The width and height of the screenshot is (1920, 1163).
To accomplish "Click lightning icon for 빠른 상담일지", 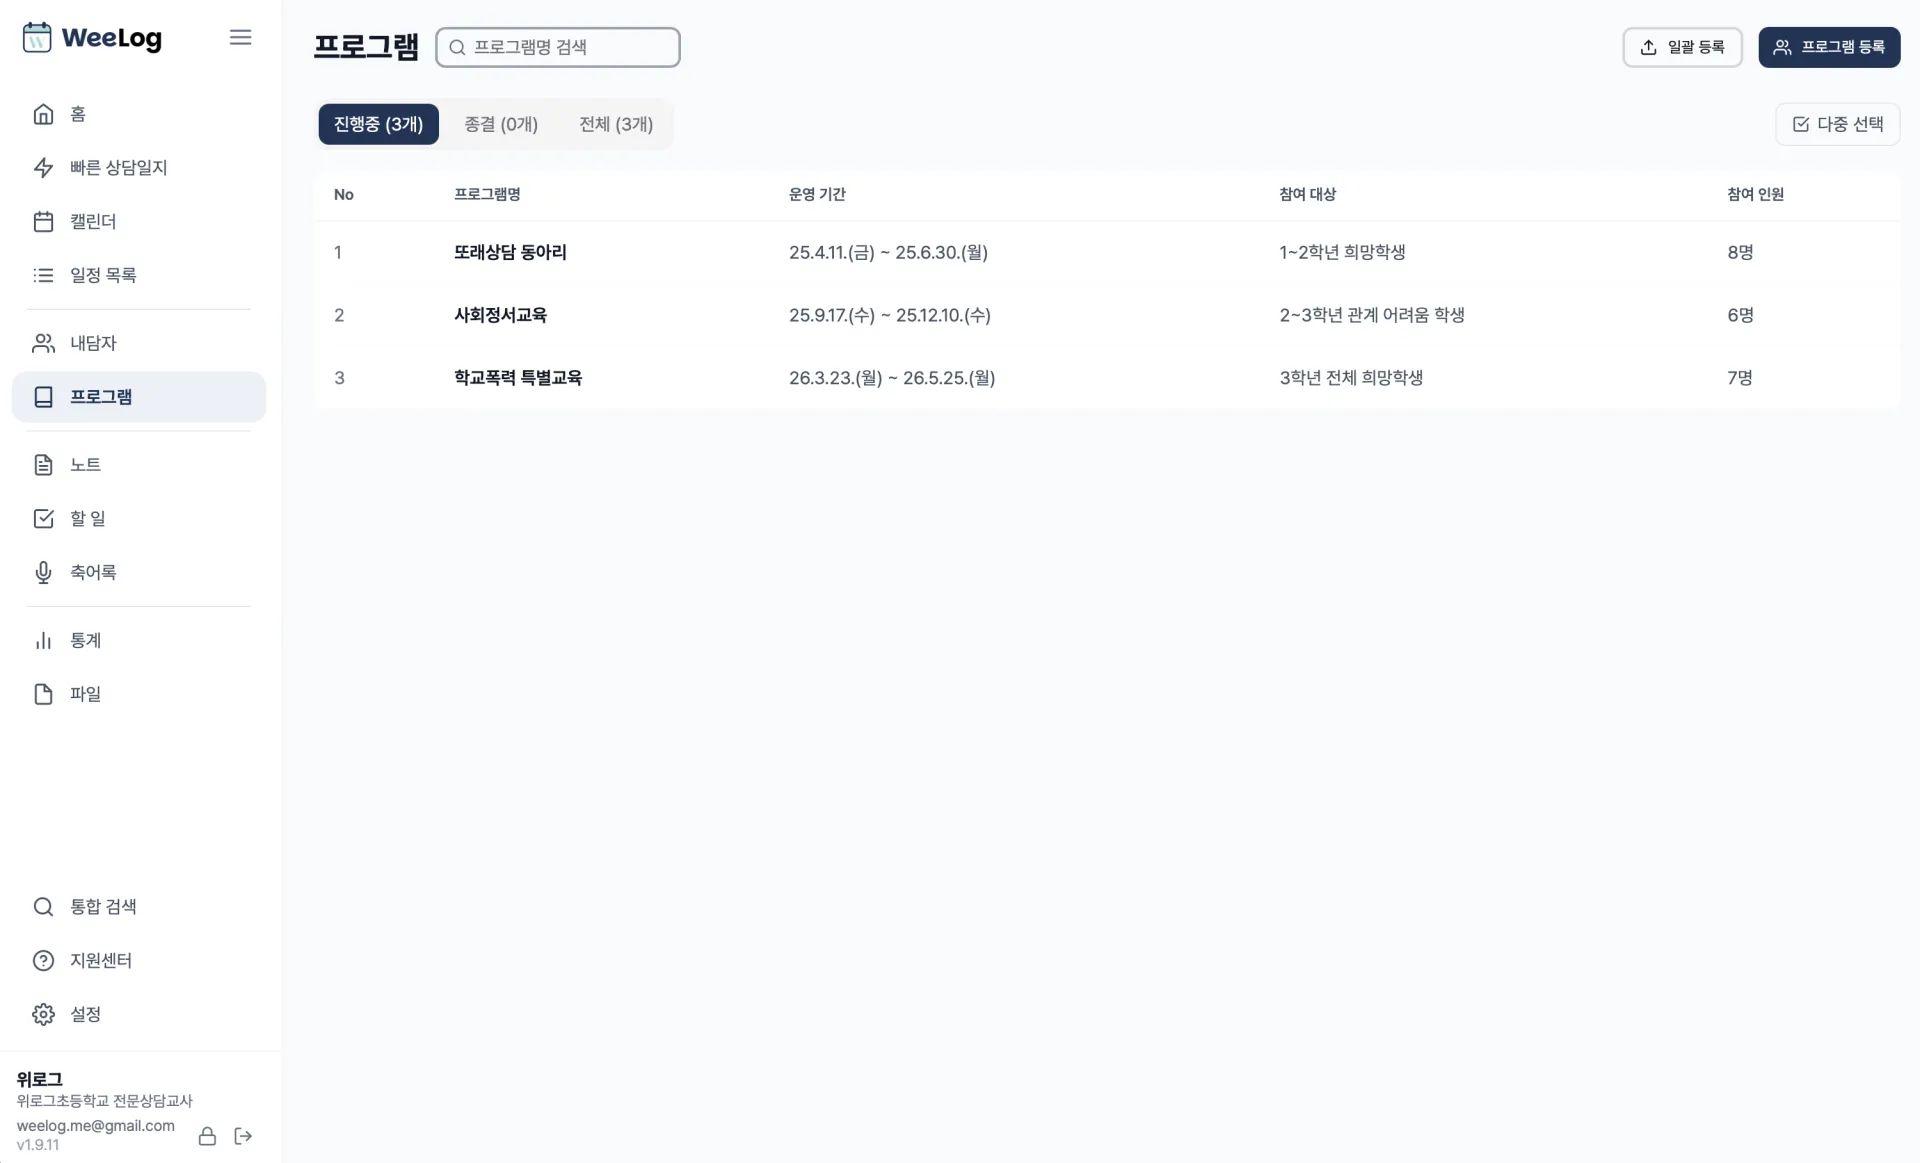I will [x=43, y=168].
